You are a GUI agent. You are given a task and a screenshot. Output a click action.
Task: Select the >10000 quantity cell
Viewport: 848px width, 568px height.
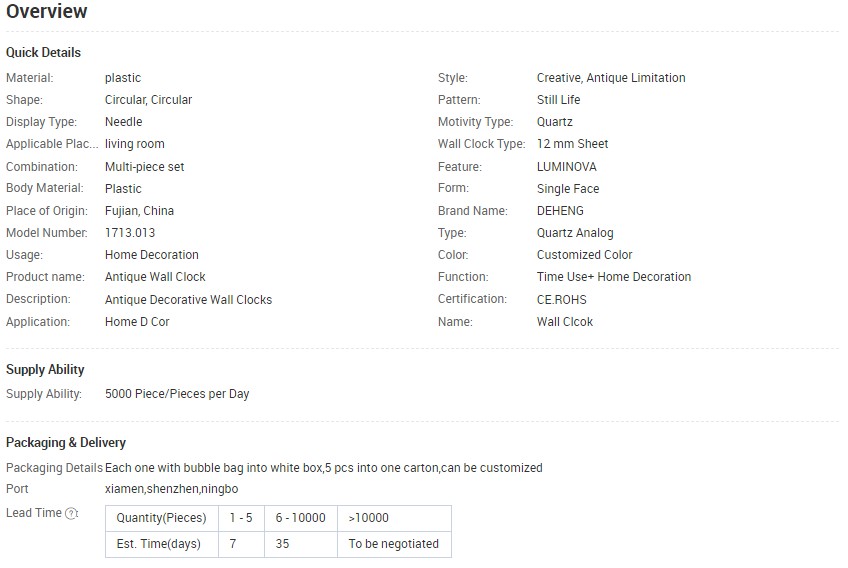point(394,518)
